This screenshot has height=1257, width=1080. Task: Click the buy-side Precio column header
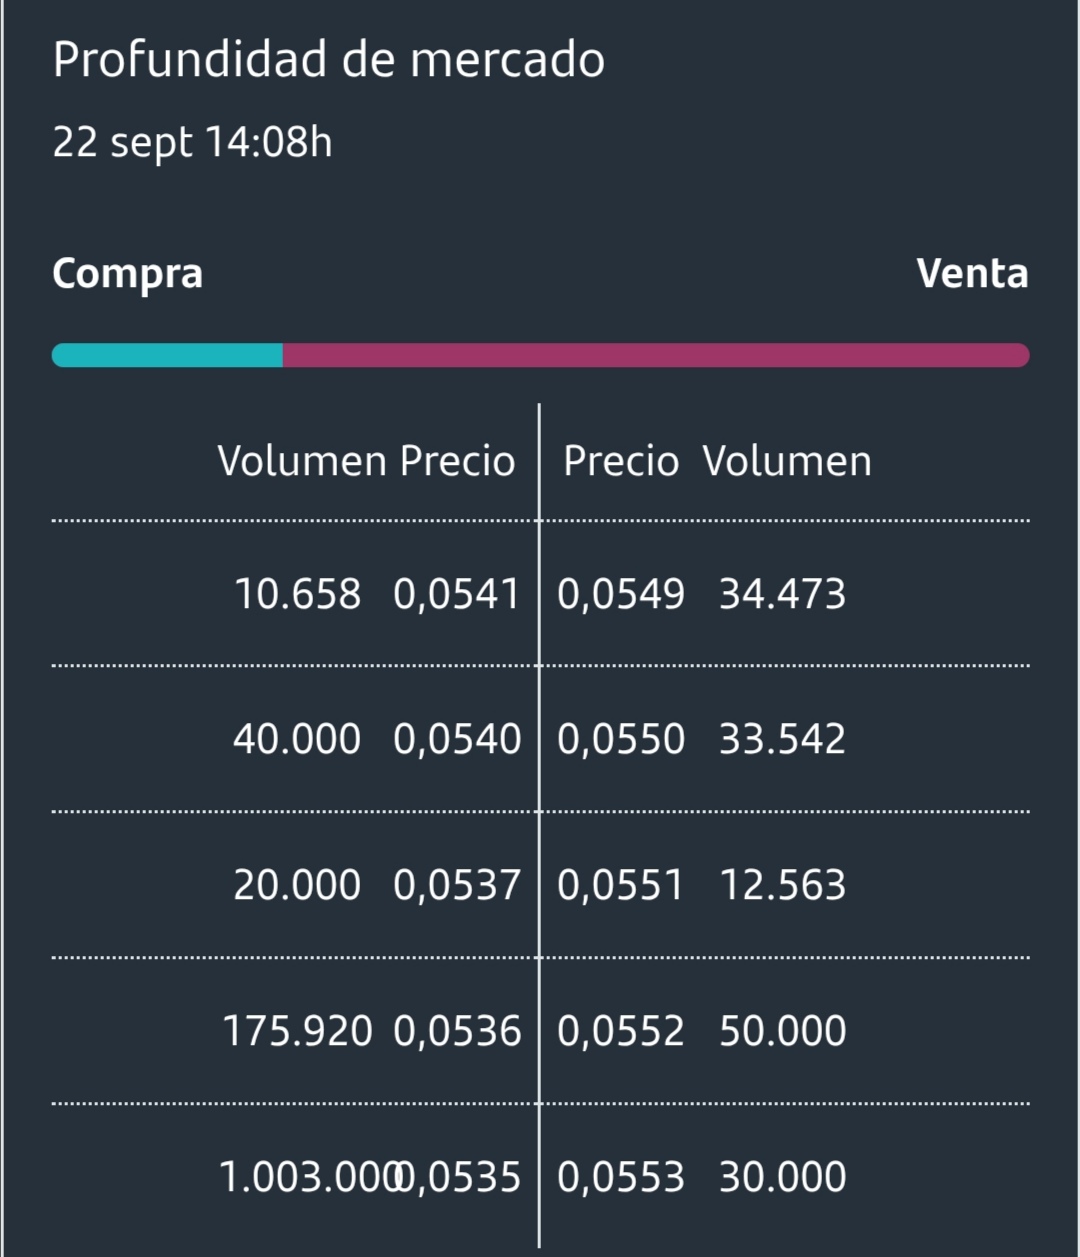(x=457, y=461)
